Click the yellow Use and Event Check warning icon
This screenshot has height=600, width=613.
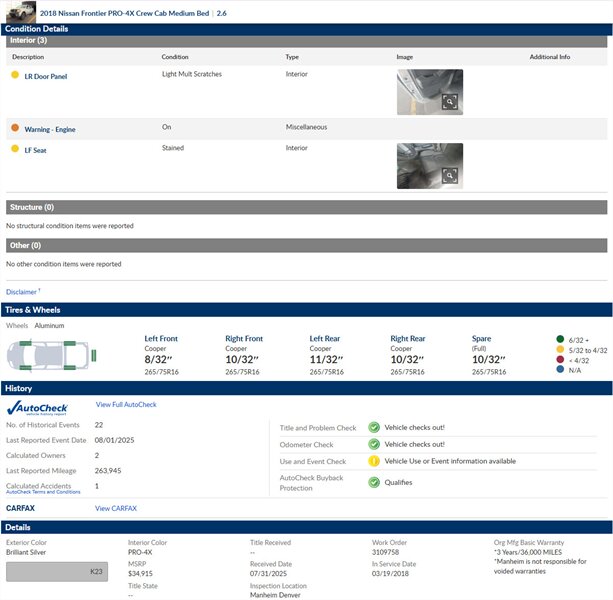[x=373, y=461]
